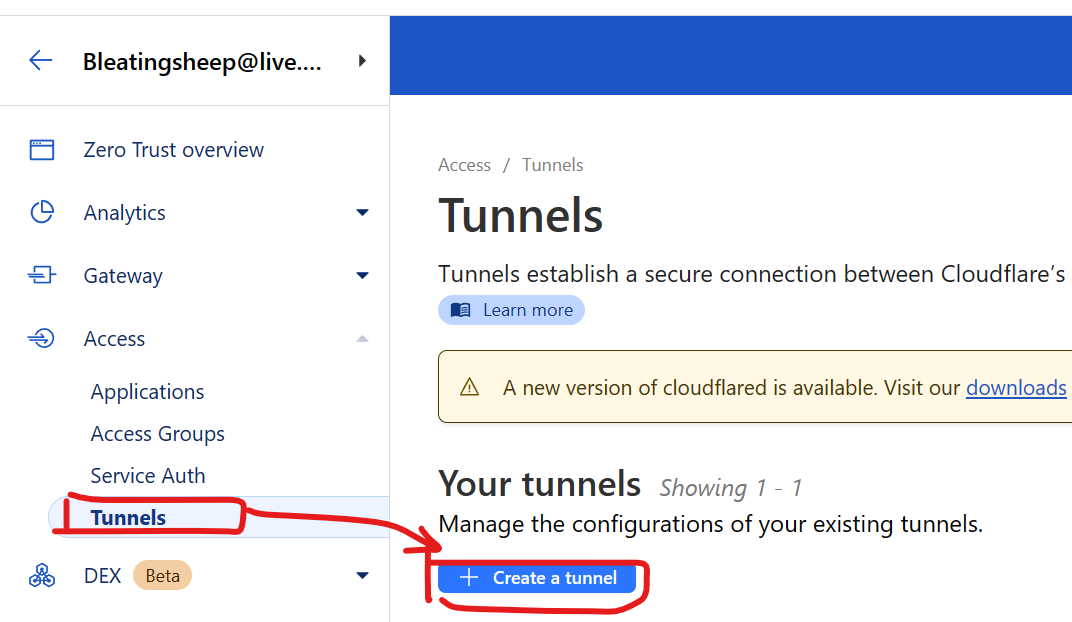
Task: Open the cloudflared downloads link
Action: coord(1016,387)
